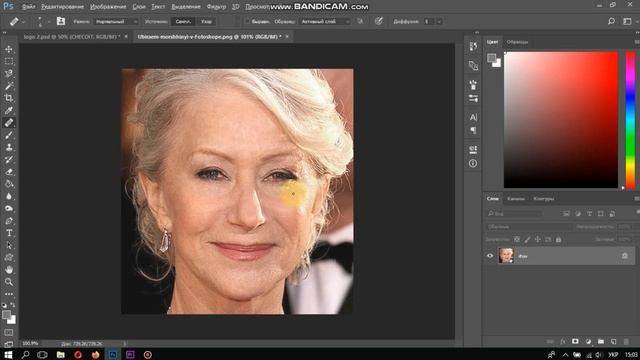Viewport: 640px width, 360px height.
Task: Select the Zoom tool
Action: point(9,282)
